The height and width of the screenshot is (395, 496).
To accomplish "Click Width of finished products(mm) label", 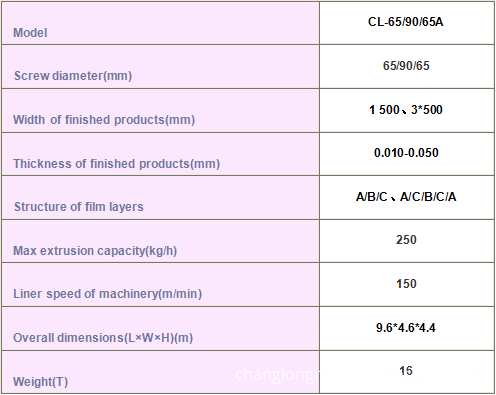I will (x=104, y=120).
